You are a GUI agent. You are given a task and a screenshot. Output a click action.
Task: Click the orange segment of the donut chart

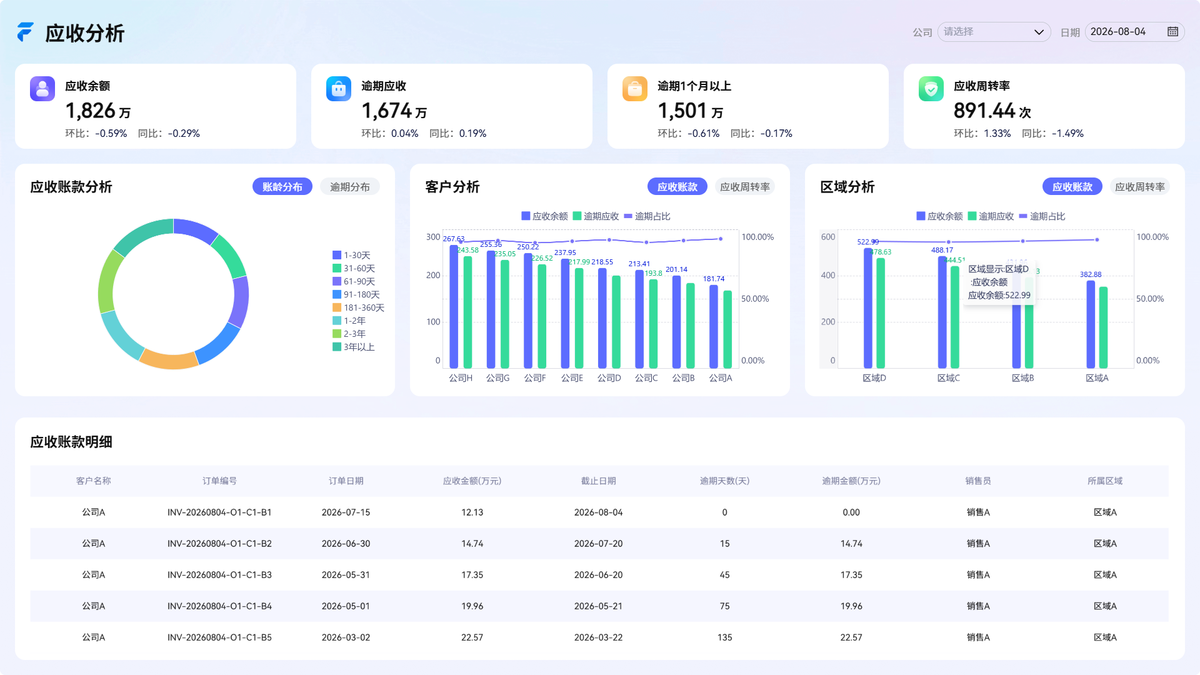coord(169,359)
